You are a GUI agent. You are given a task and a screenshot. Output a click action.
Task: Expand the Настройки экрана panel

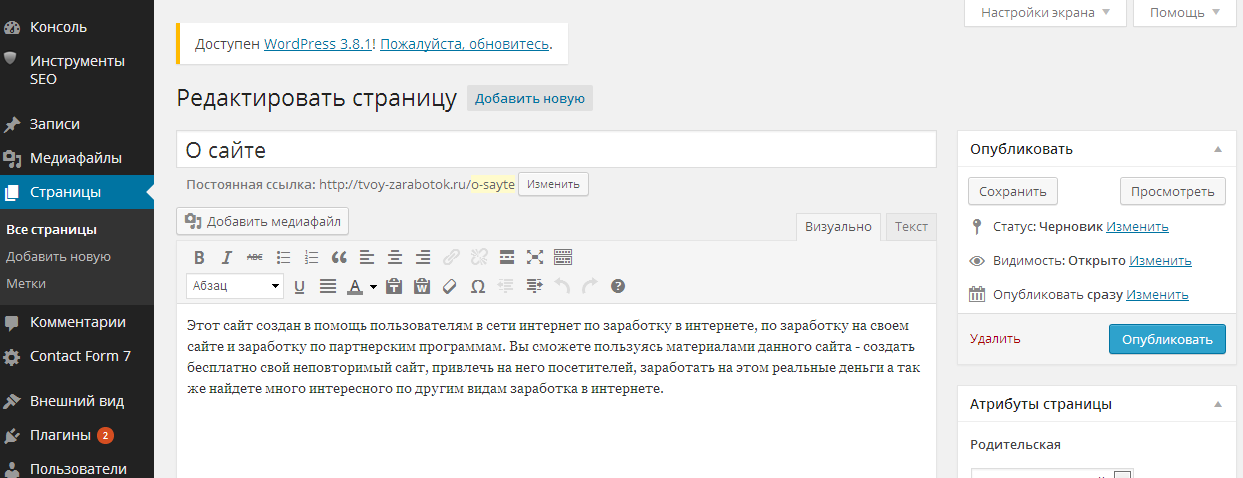1045,13
